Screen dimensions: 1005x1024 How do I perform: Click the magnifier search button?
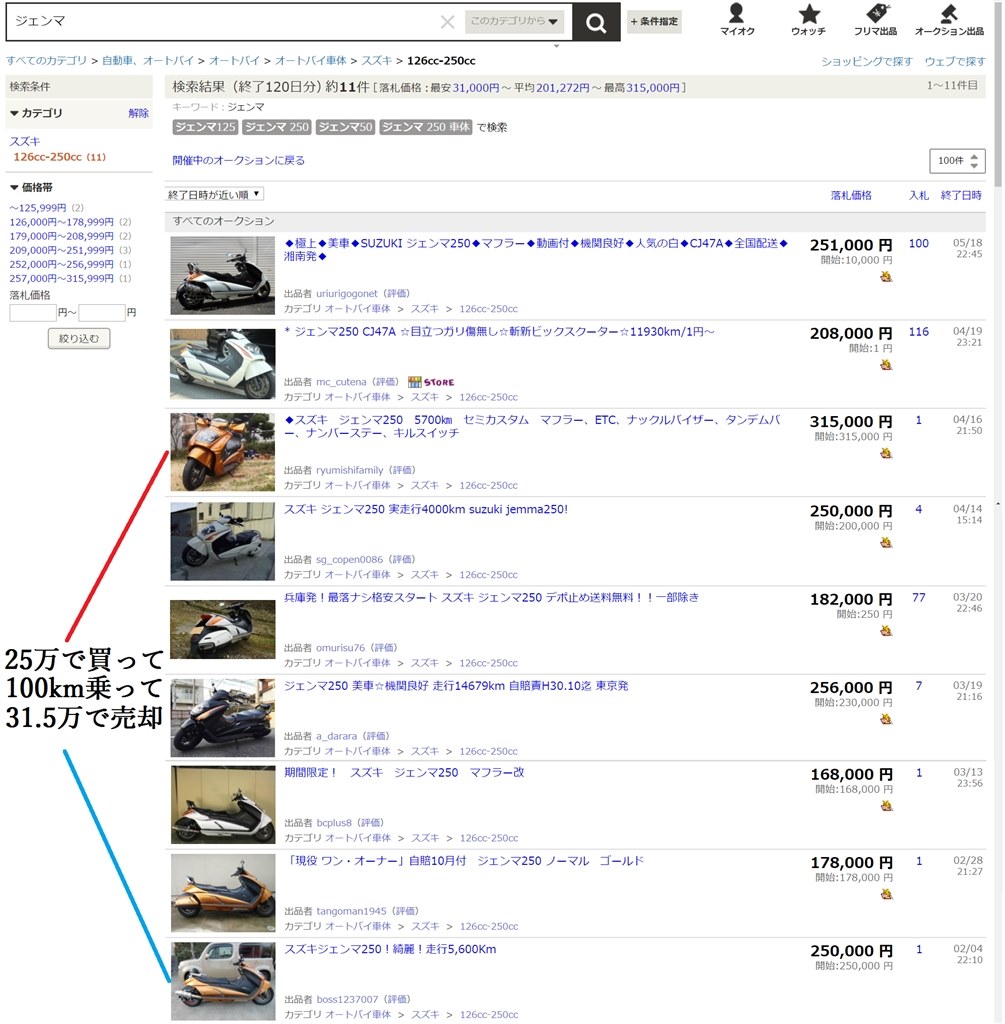[596, 22]
